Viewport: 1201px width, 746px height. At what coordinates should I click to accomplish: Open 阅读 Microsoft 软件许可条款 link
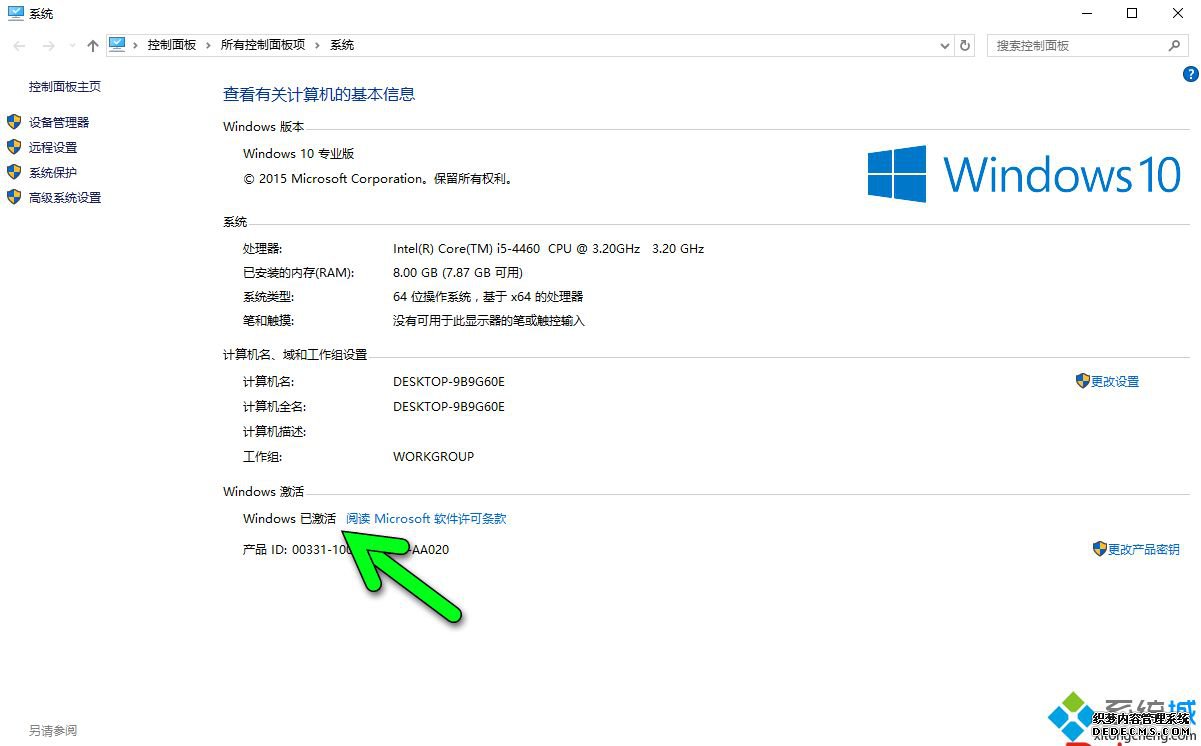pos(426,519)
